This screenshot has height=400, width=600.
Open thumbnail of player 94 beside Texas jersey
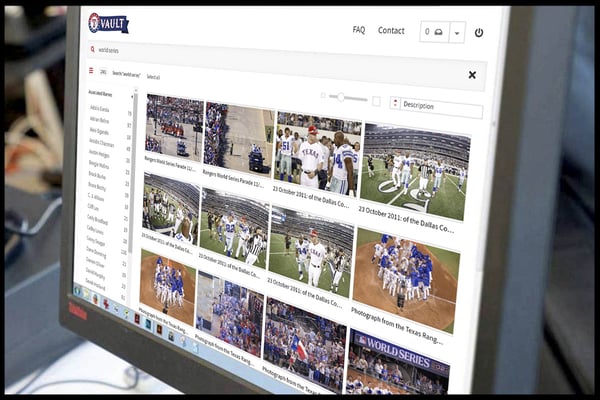pyautogui.click(x=311, y=251)
